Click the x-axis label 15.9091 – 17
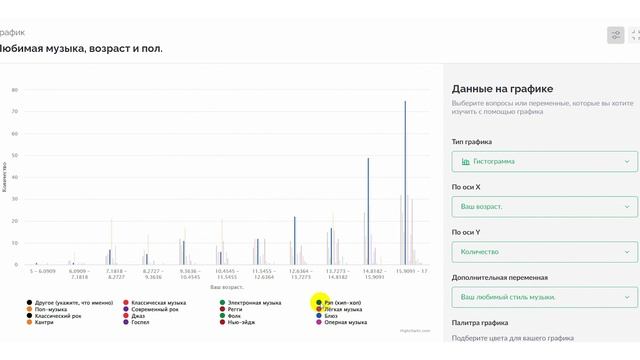 coord(411,271)
